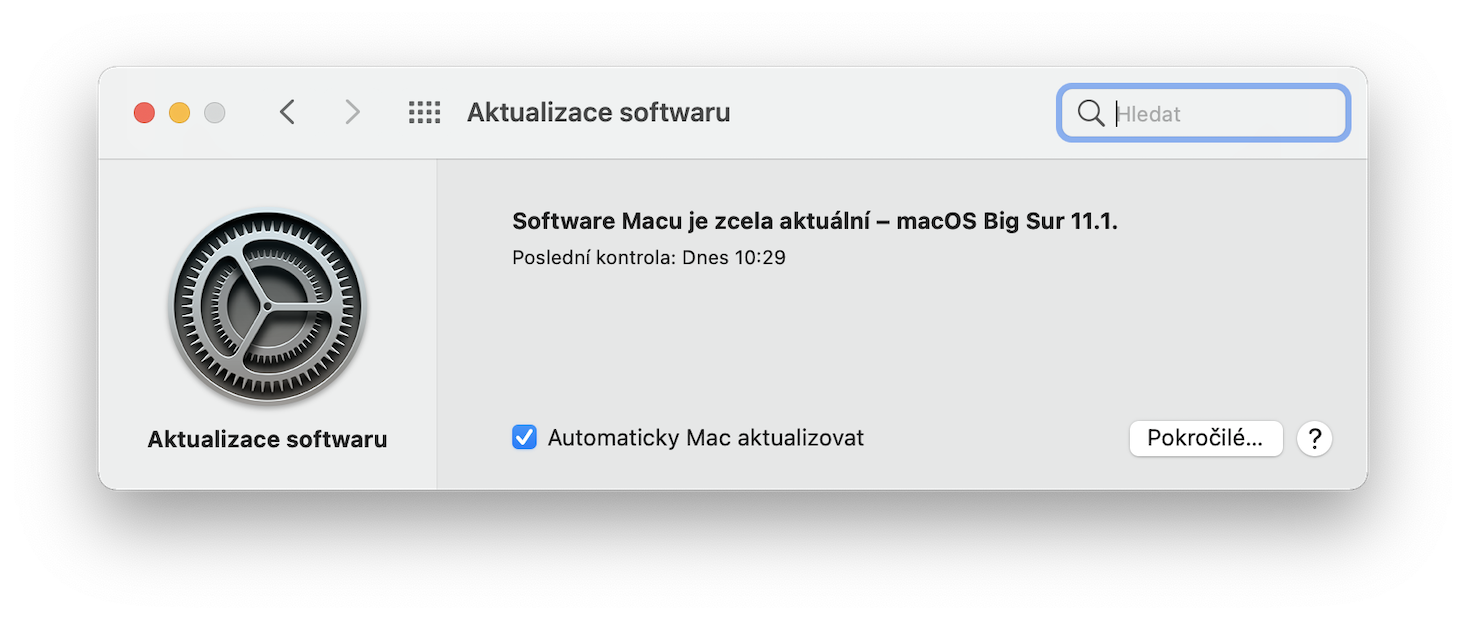Minimize window with the yellow button

coord(179,113)
